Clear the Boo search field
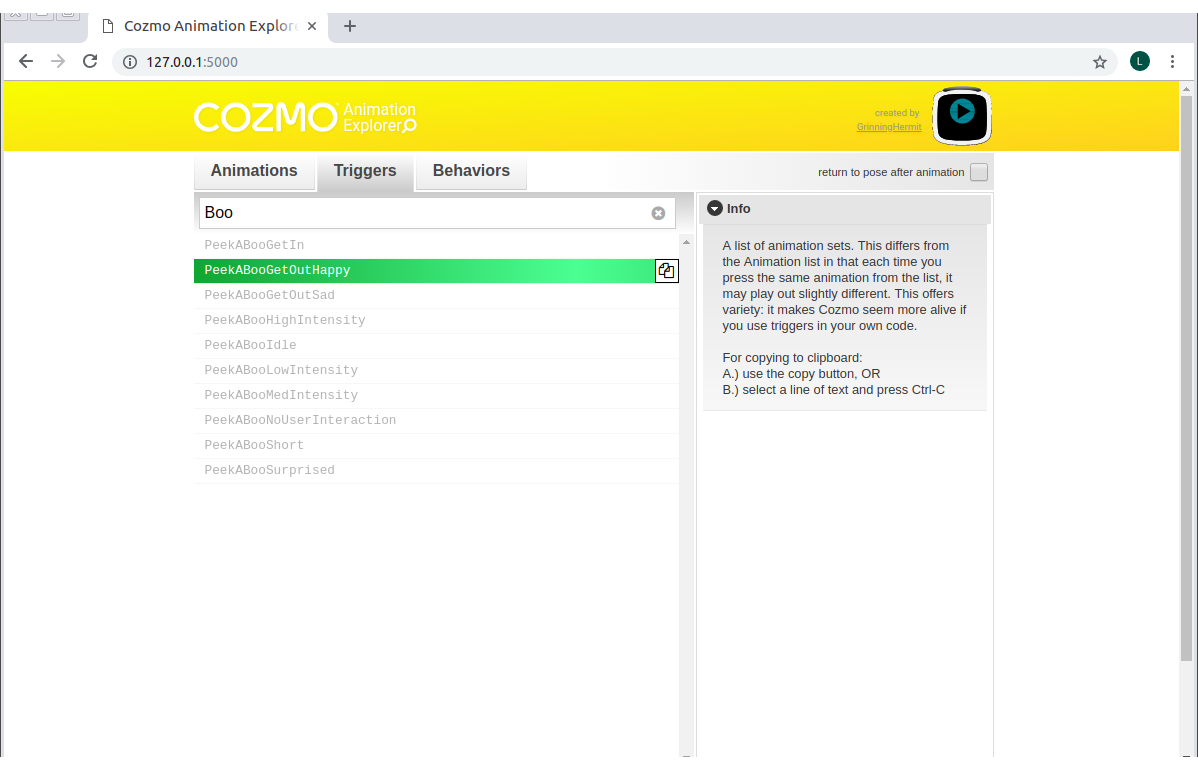 (658, 213)
